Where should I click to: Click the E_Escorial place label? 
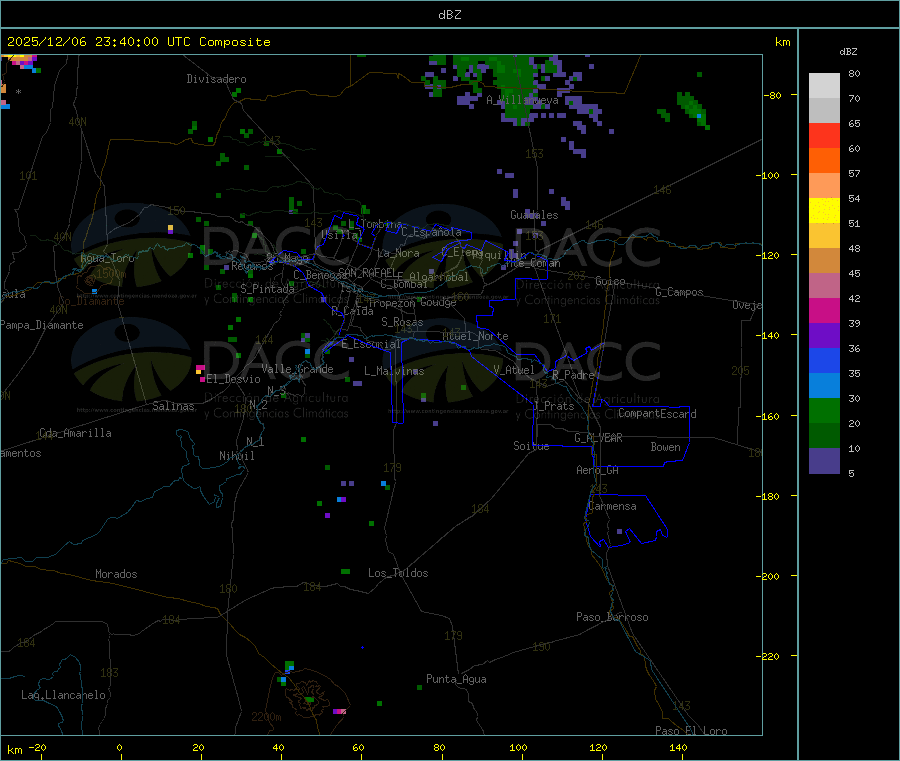point(370,344)
